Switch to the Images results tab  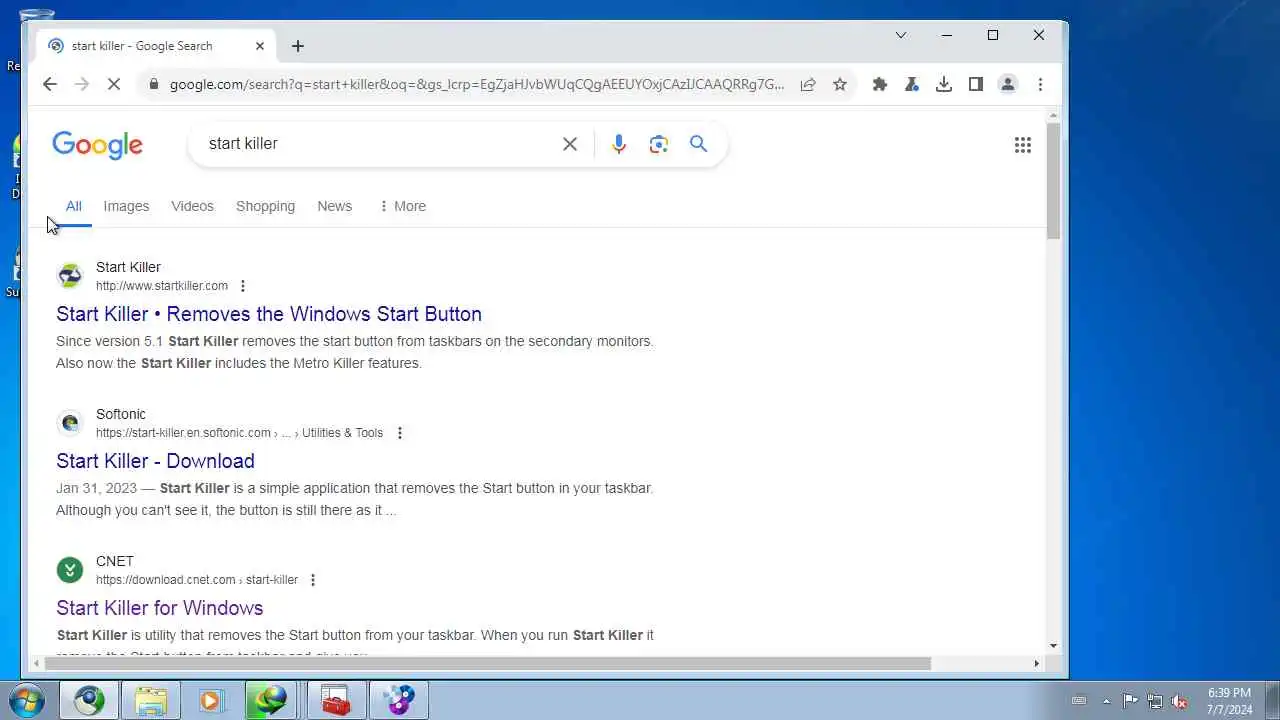(x=126, y=206)
